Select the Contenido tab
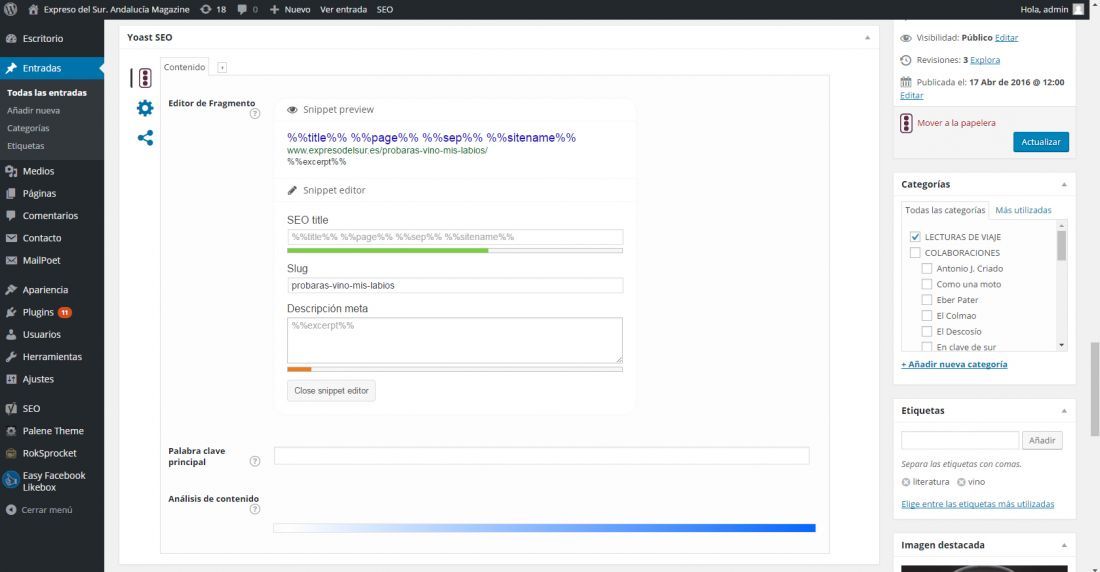The height and width of the screenshot is (572, 1100). point(185,67)
